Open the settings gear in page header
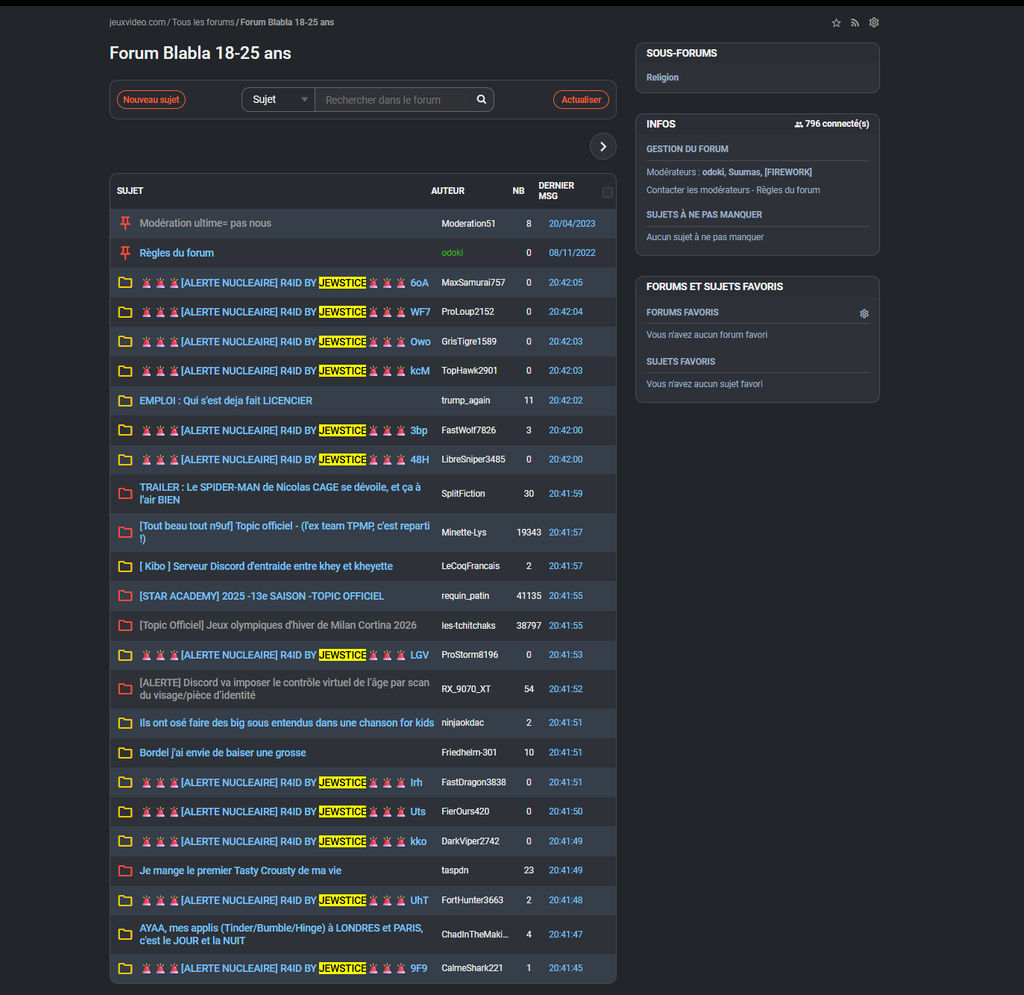1024x995 pixels. coord(874,23)
